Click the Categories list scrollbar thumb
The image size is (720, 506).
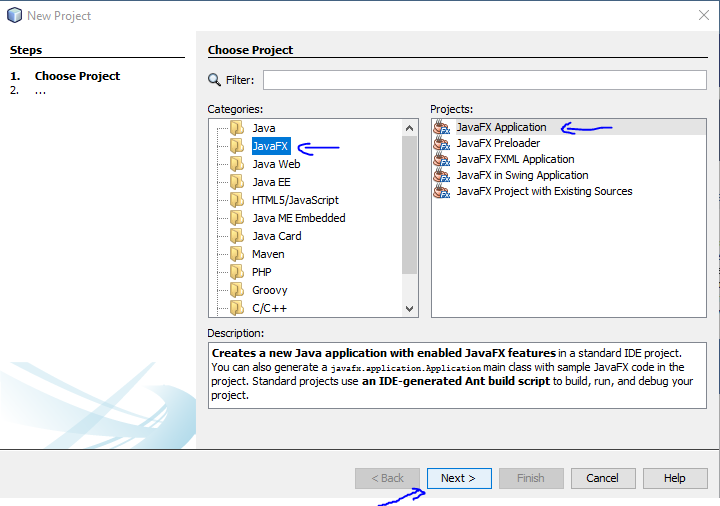410,205
